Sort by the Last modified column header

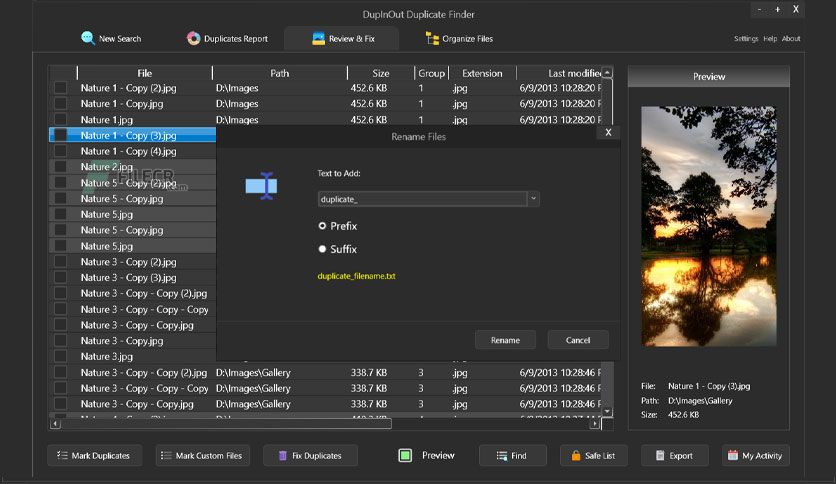coord(560,73)
